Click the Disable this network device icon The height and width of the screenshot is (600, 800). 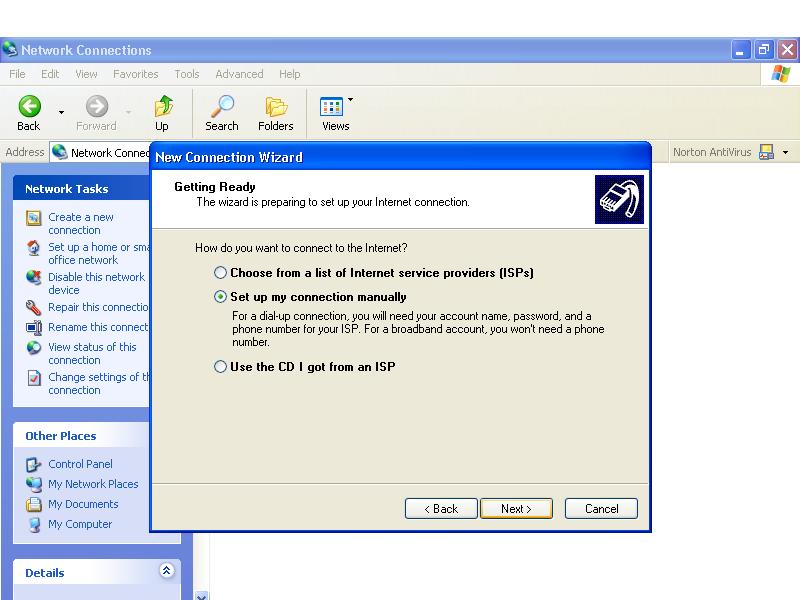point(34,278)
